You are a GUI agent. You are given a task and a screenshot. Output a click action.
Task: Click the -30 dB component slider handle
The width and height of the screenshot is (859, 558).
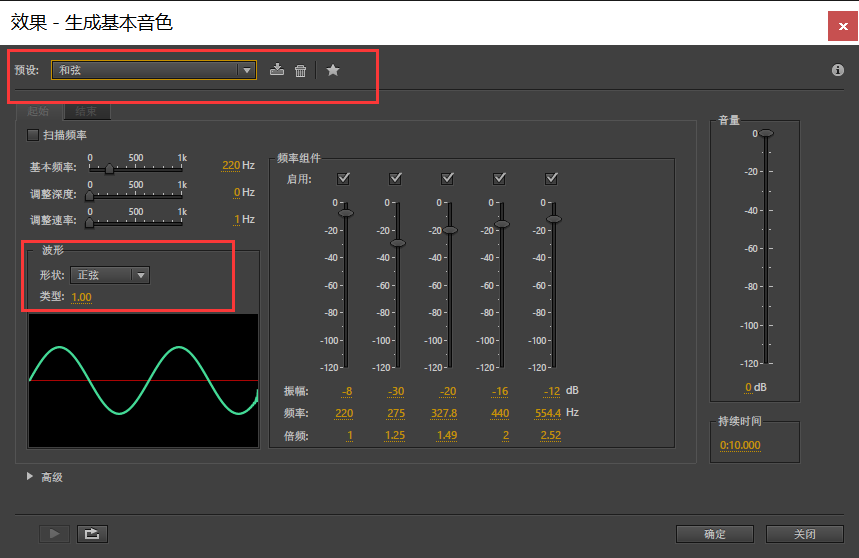point(398,243)
